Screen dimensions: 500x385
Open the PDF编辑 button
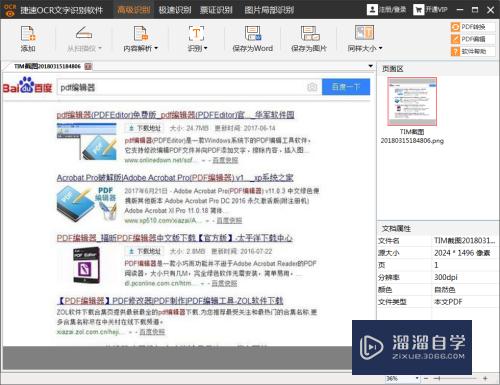coord(473,39)
